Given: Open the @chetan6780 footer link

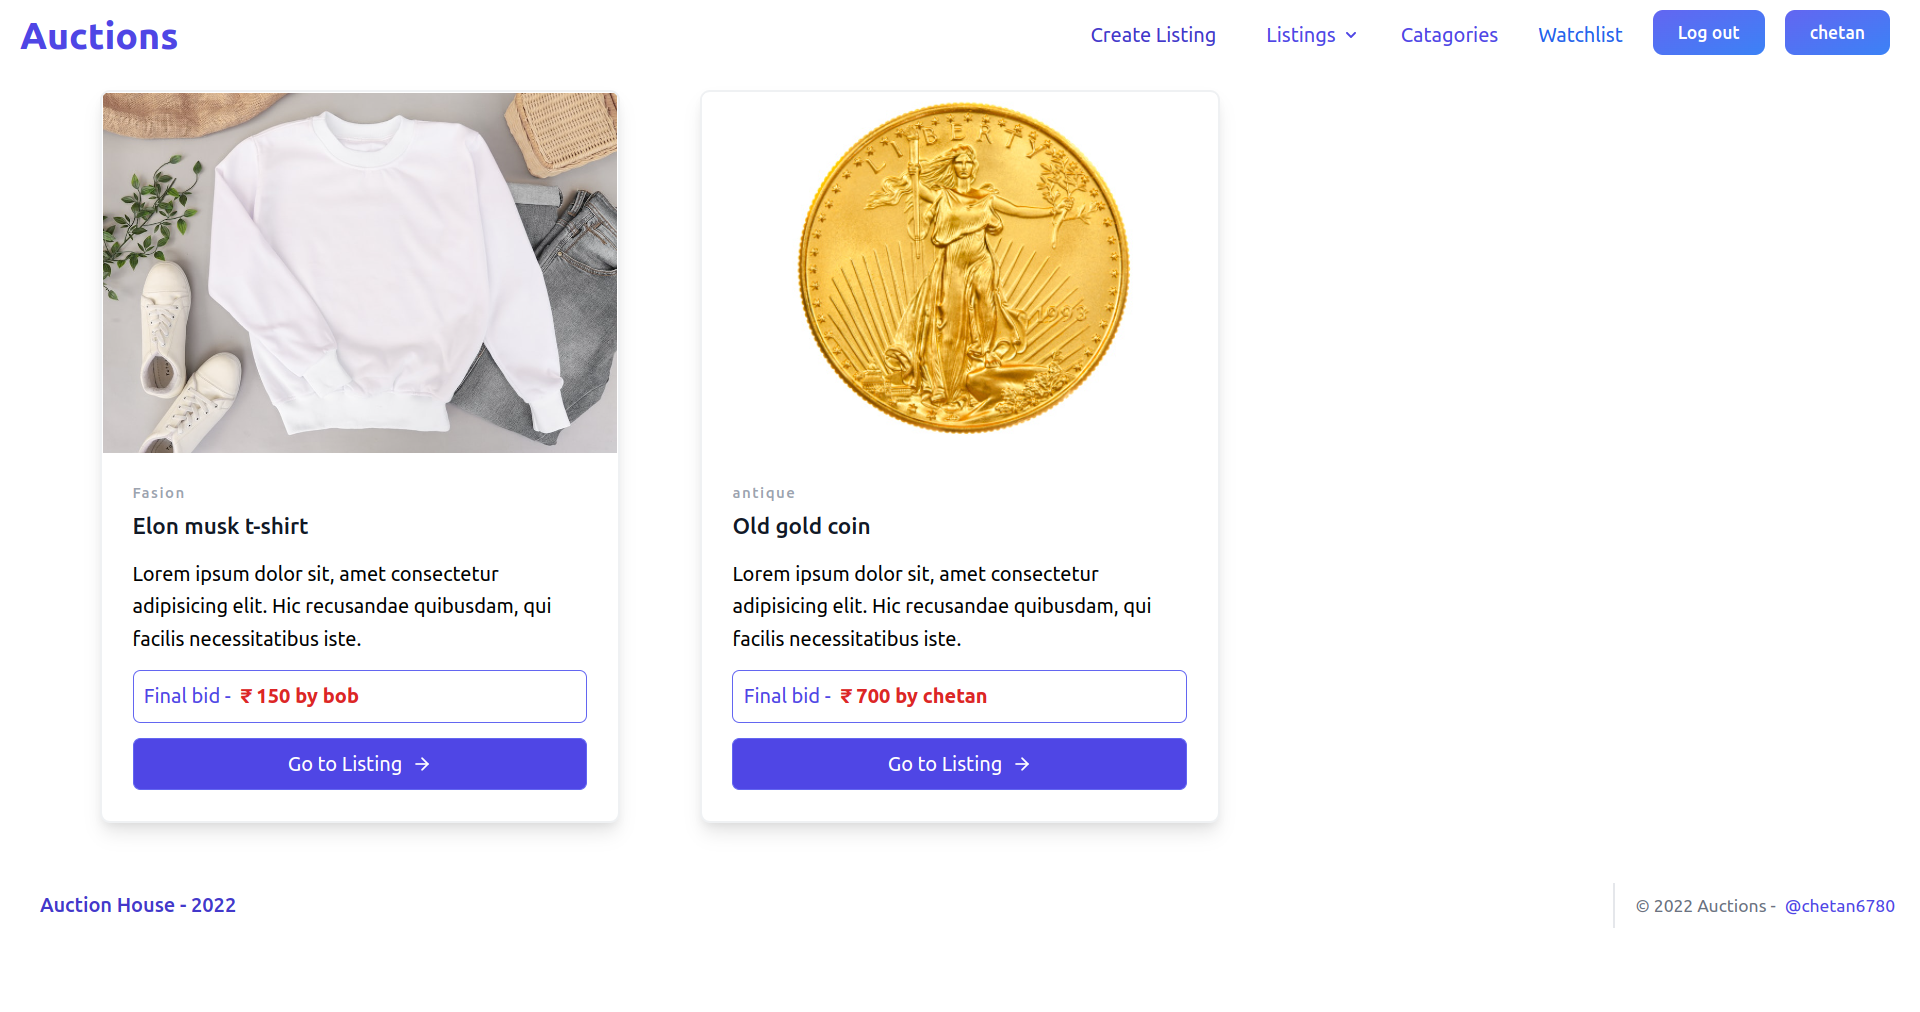Looking at the screenshot, I should (x=1839, y=906).
